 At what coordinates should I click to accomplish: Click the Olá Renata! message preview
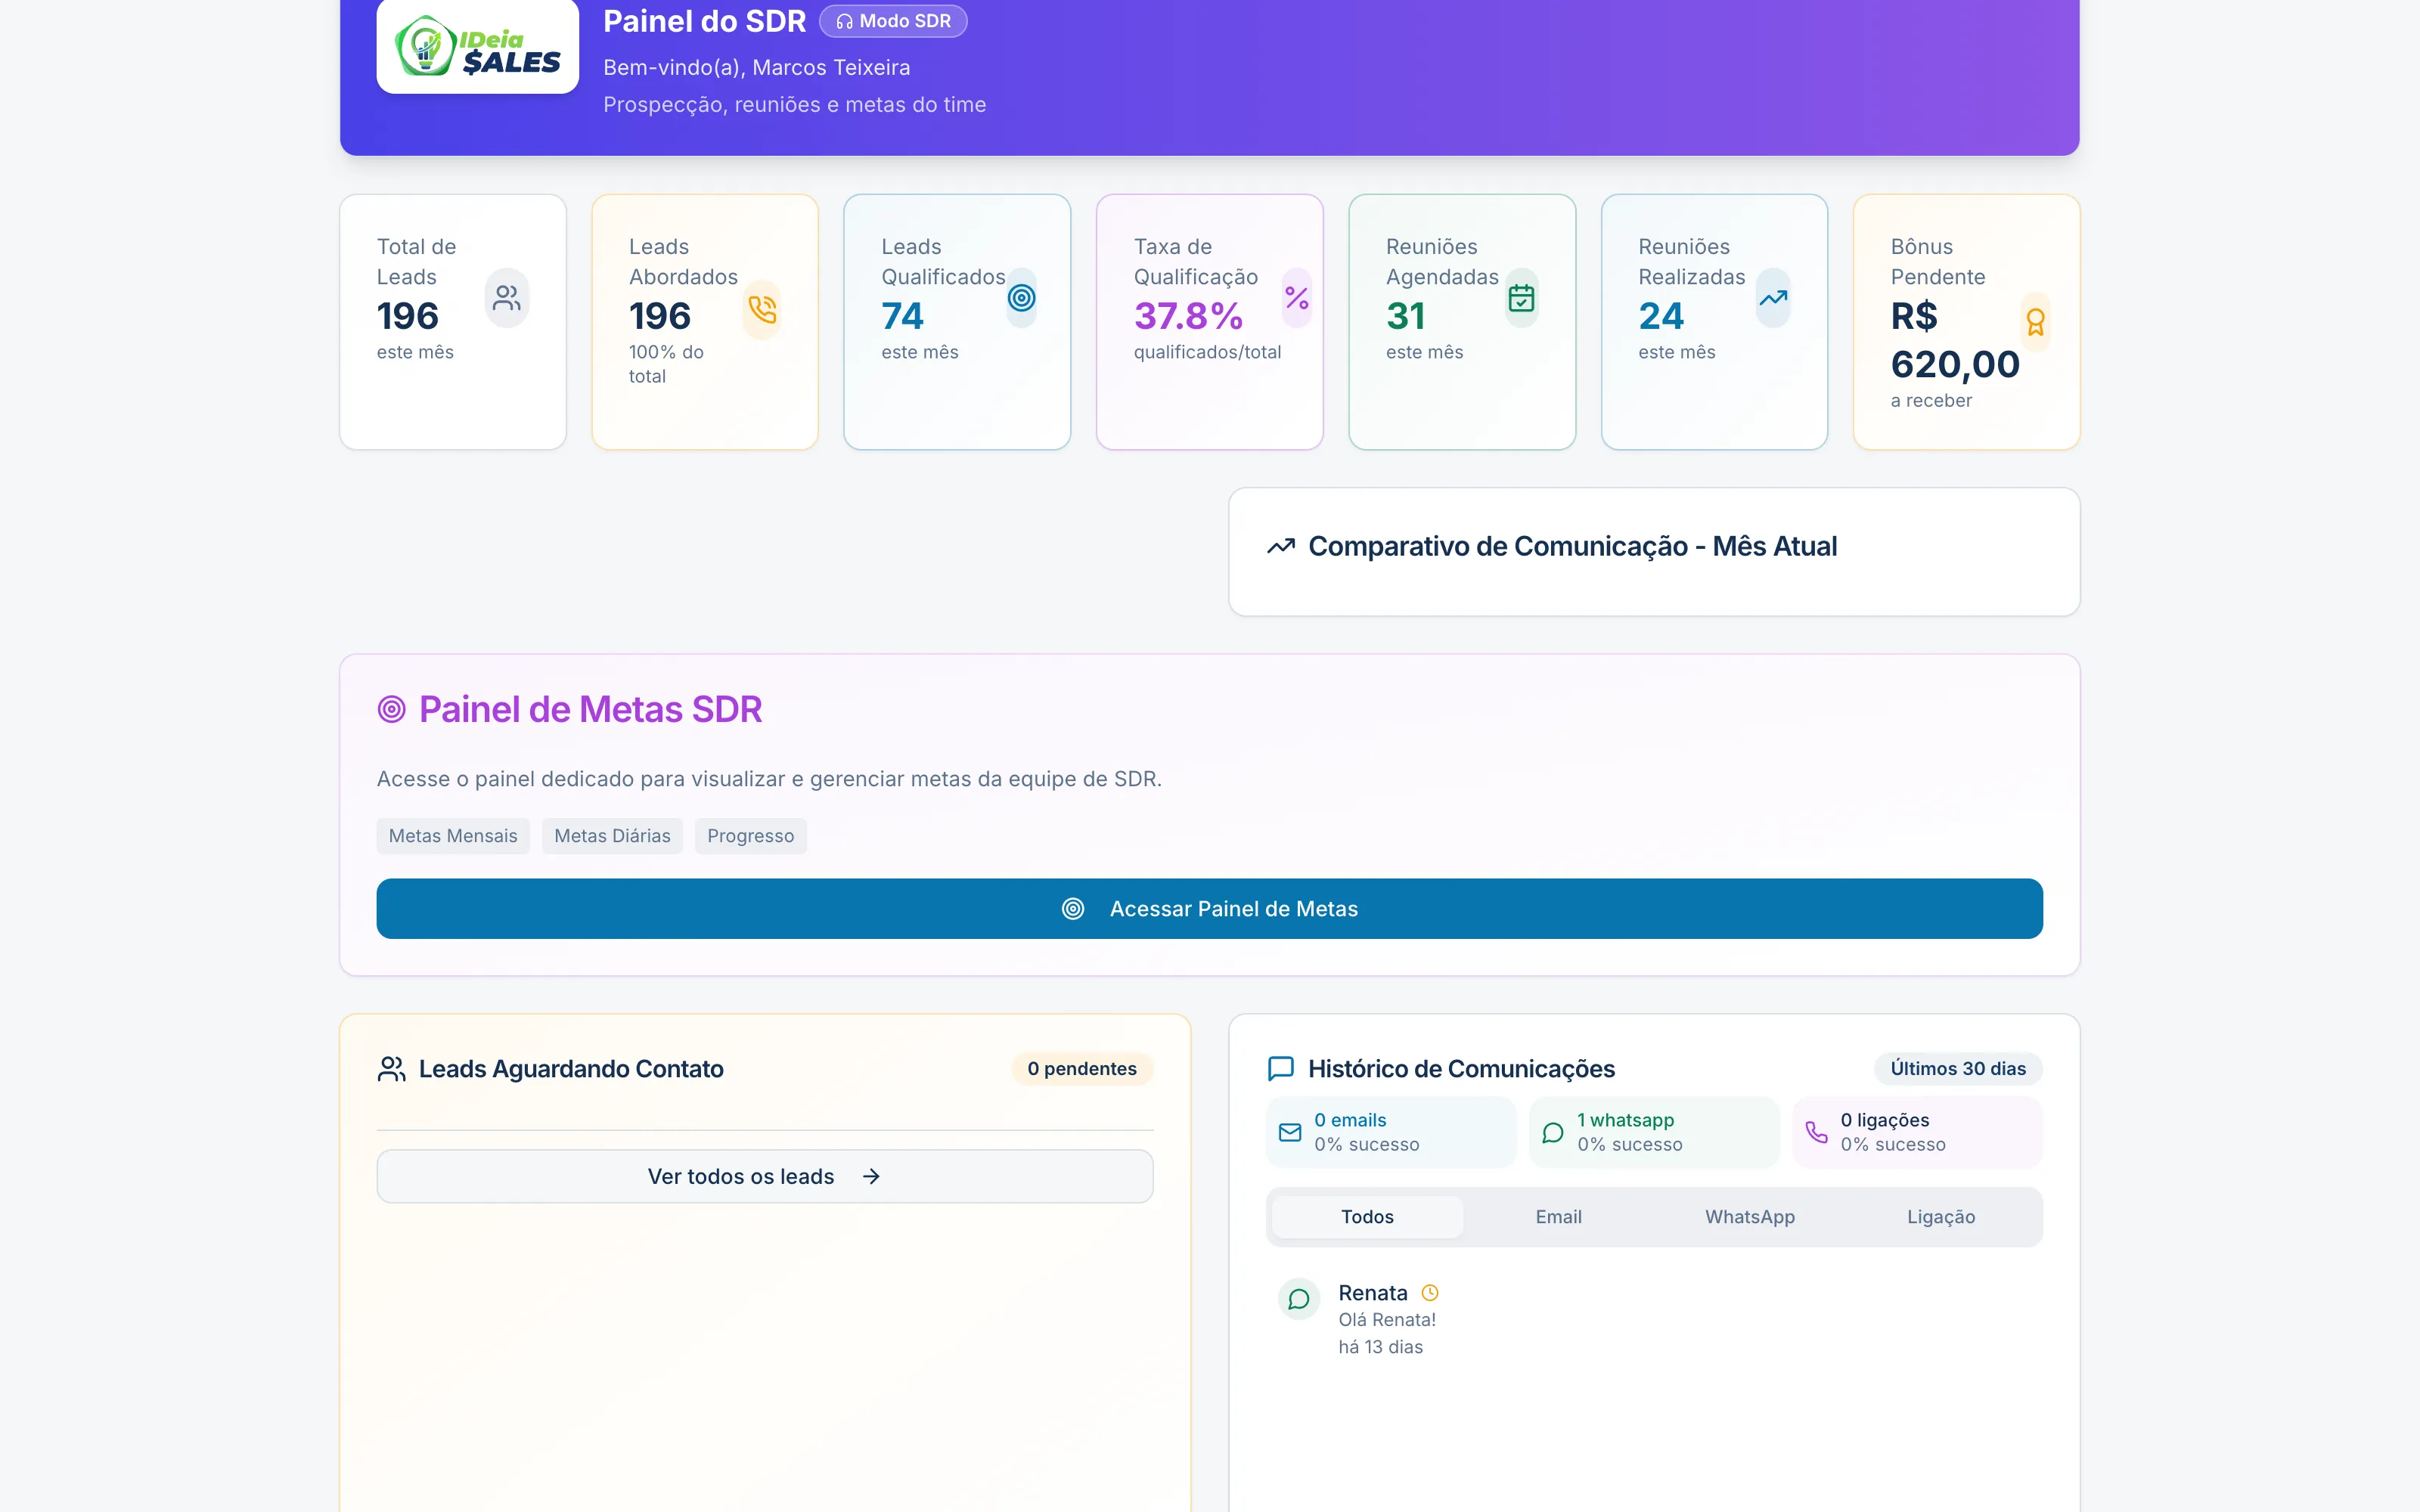coord(1387,1319)
